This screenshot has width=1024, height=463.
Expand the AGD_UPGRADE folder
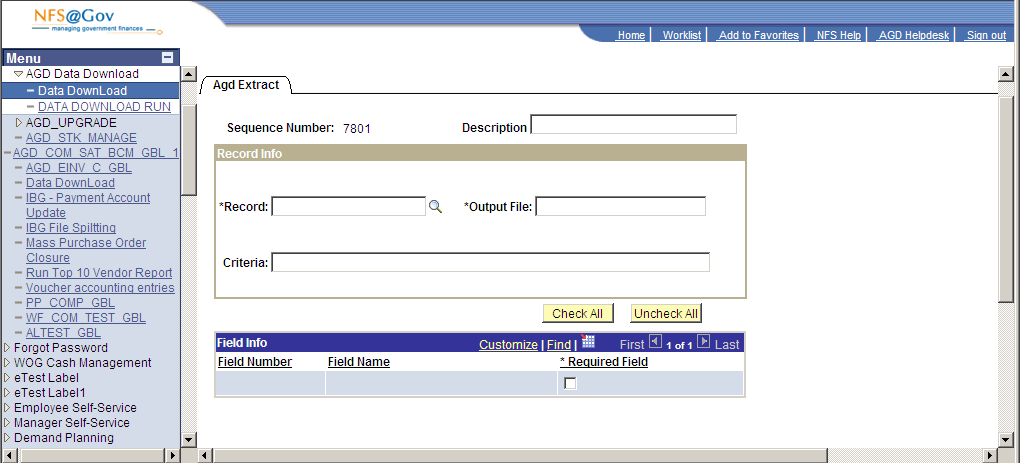(18, 123)
